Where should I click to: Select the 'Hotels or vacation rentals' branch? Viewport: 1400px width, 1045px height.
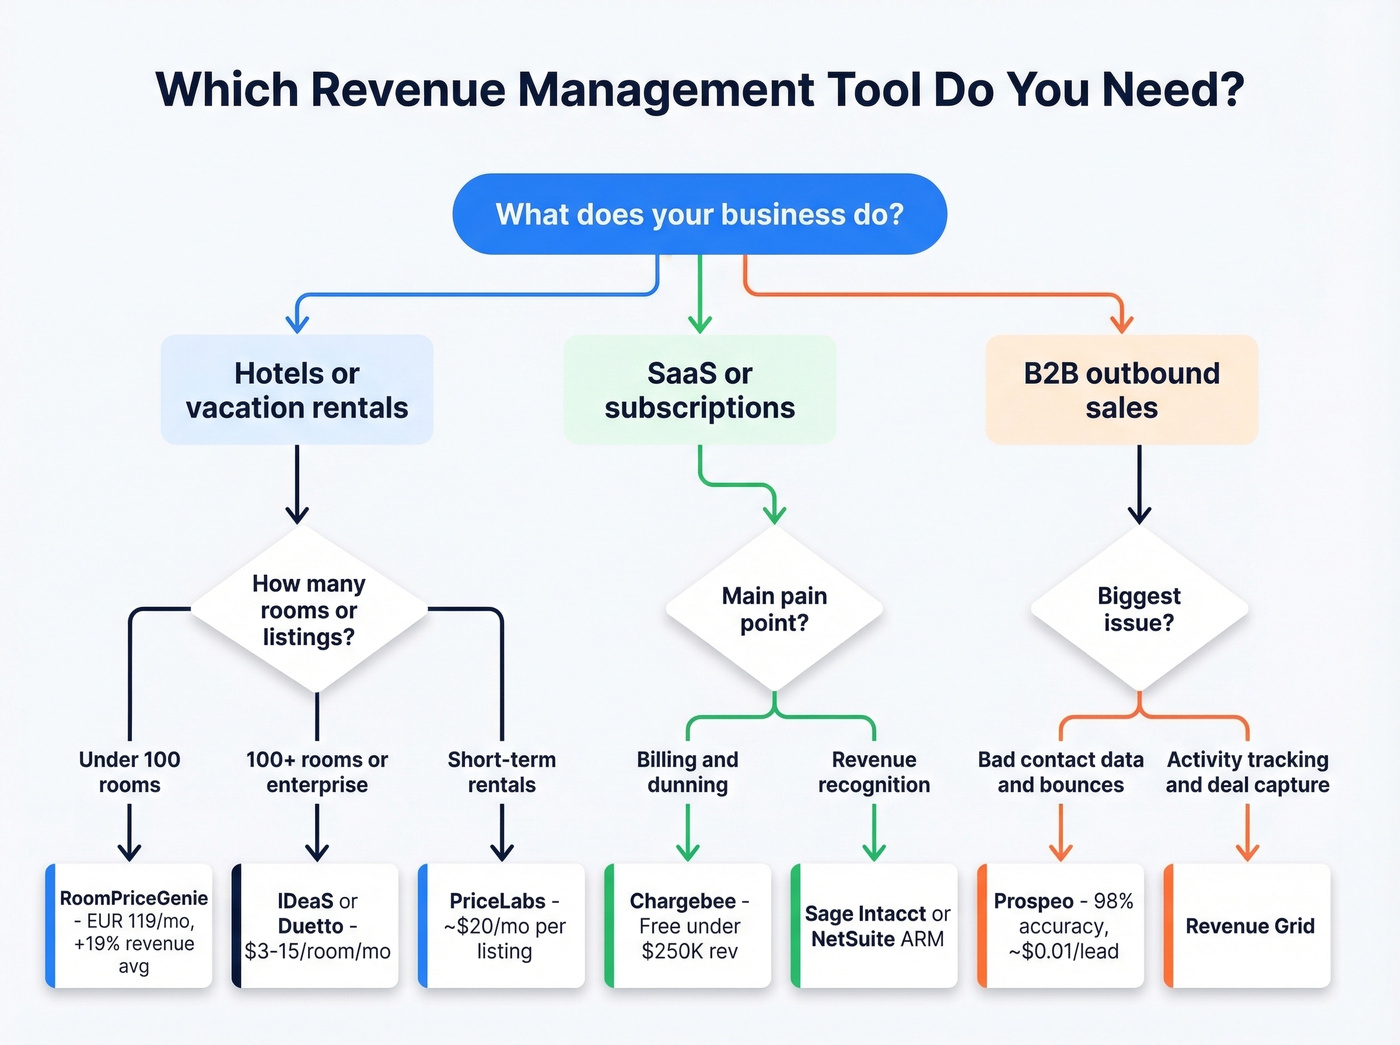[x=296, y=390]
